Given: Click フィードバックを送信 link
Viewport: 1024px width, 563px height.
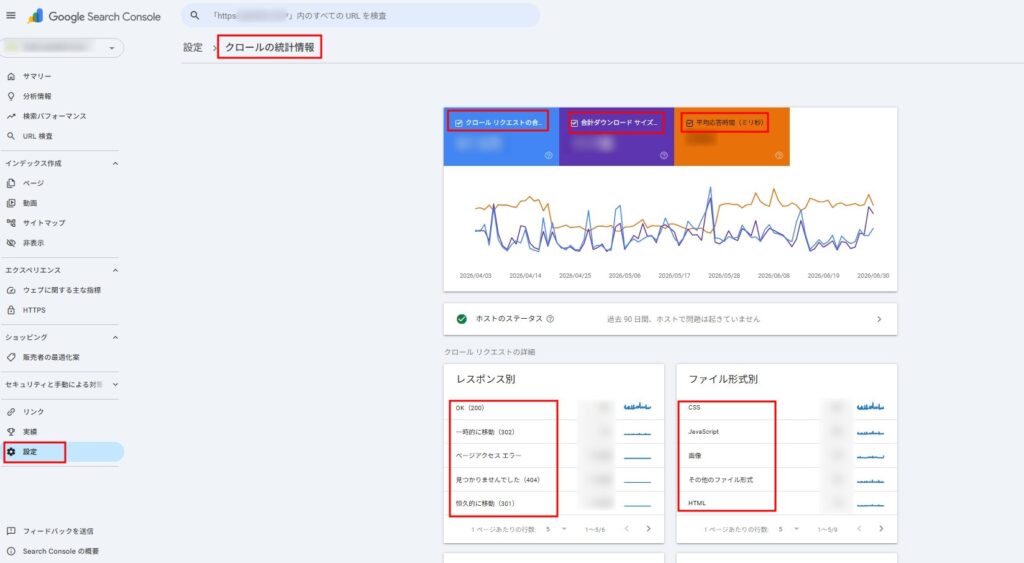Looking at the screenshot, I should point(57,531).
